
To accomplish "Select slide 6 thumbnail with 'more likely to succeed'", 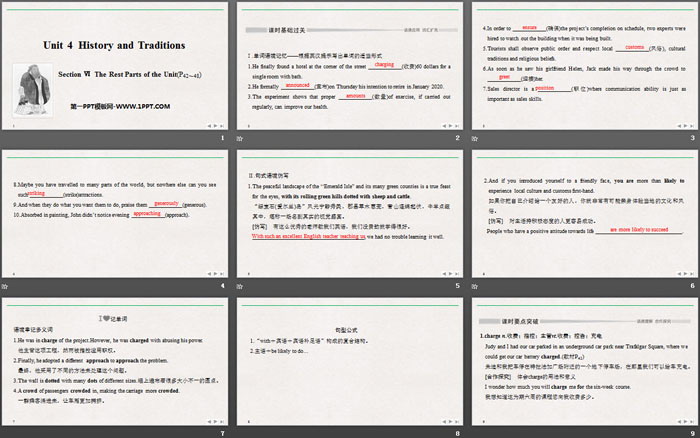I will point(584,215).
